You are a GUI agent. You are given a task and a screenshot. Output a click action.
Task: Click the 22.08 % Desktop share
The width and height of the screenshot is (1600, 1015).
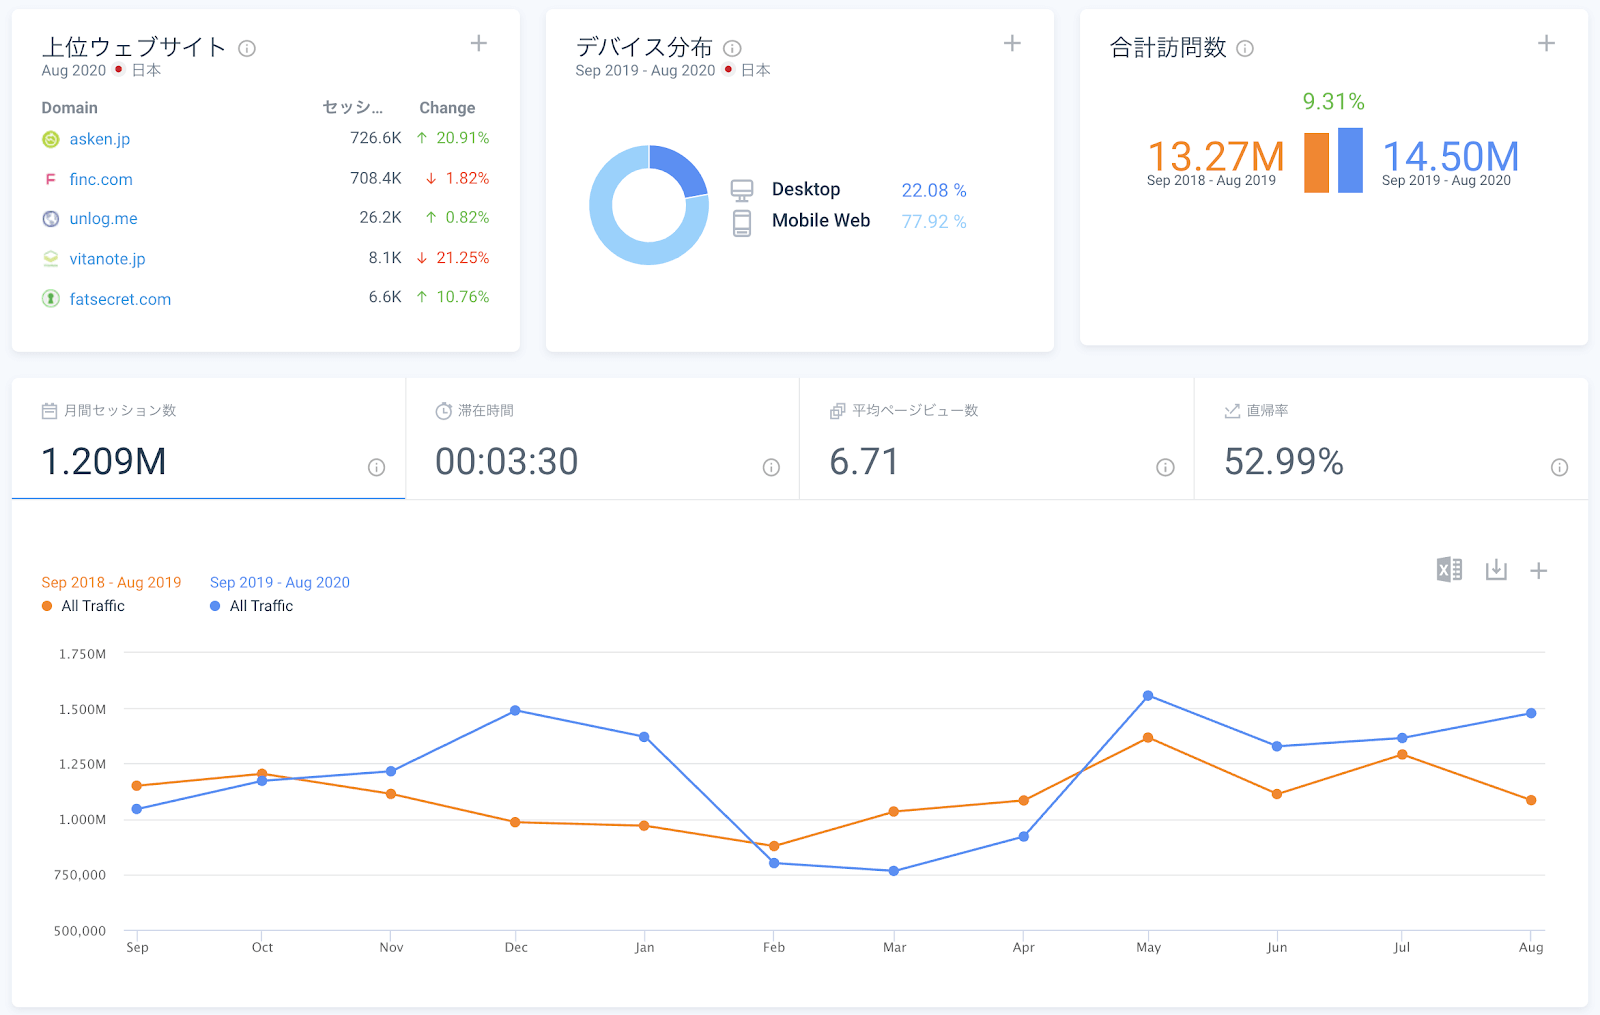point(934,190)
